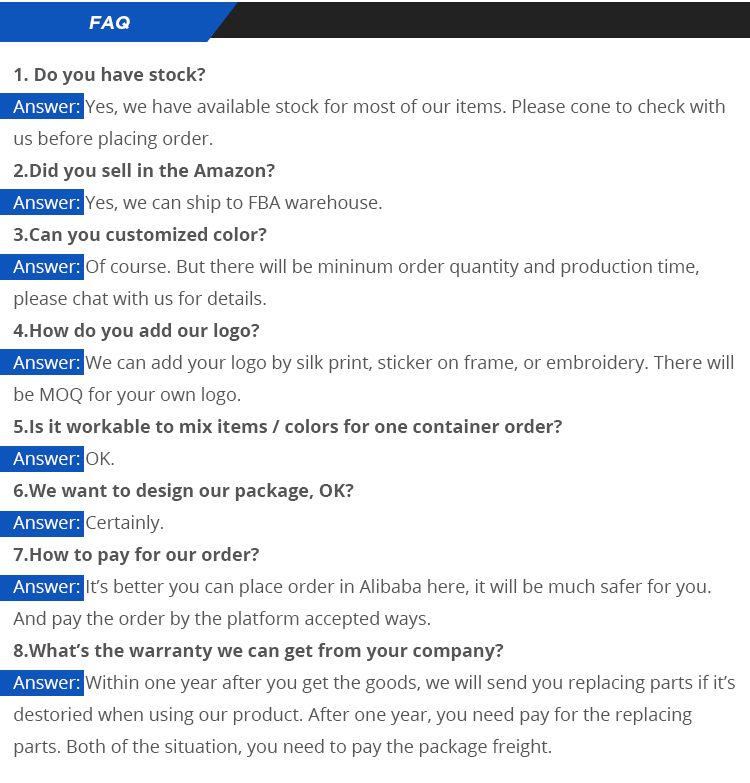Screen dimensions: 750x783
Task: Select the warranty question heading
Action: point(258,651)
